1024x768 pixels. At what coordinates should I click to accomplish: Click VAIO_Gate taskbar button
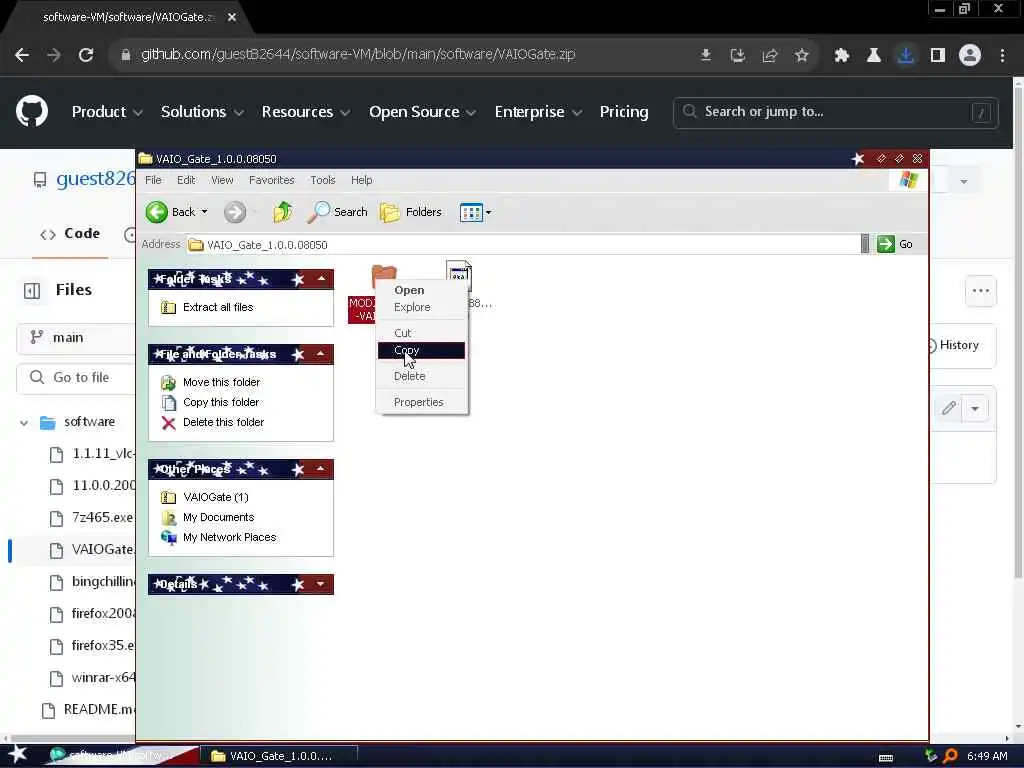click(x=279, y=756)
